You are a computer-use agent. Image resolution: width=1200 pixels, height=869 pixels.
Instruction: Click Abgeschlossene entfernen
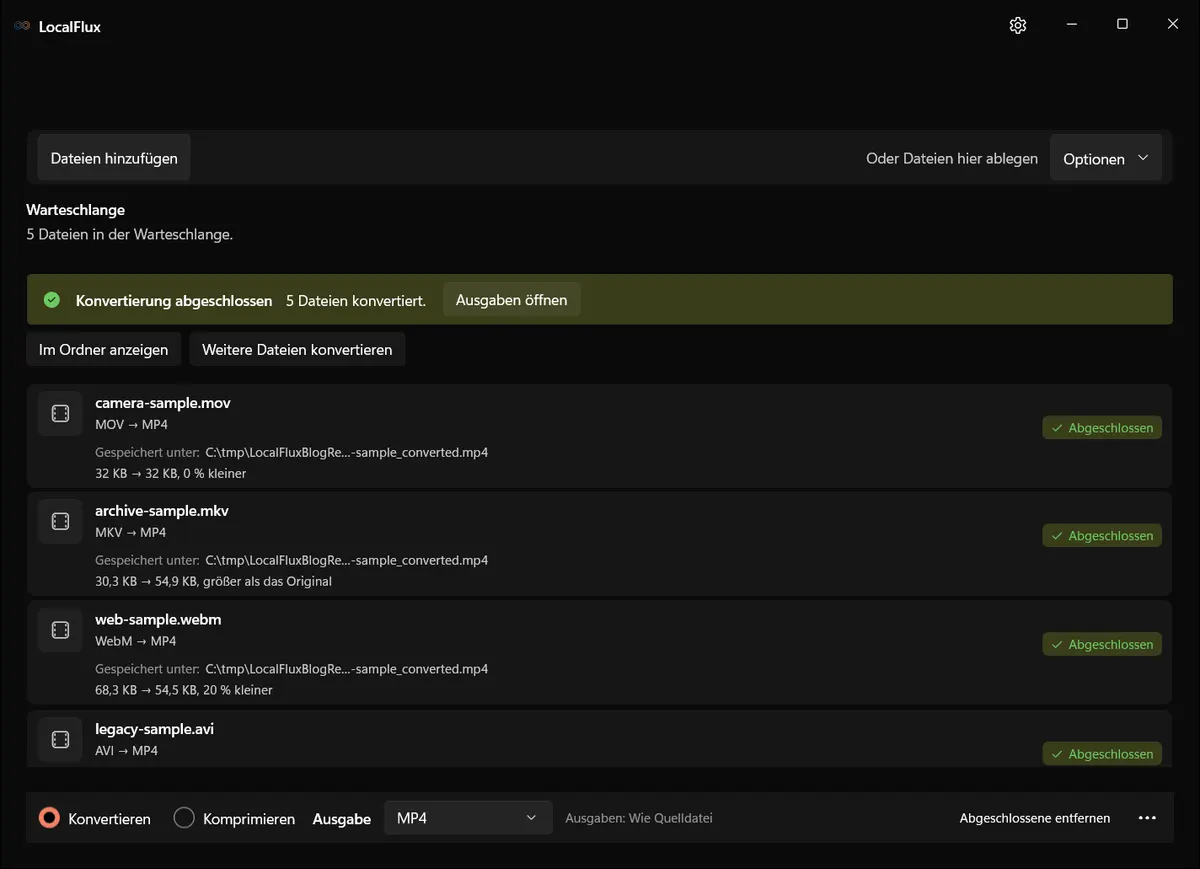click(x=1035, y=818)
